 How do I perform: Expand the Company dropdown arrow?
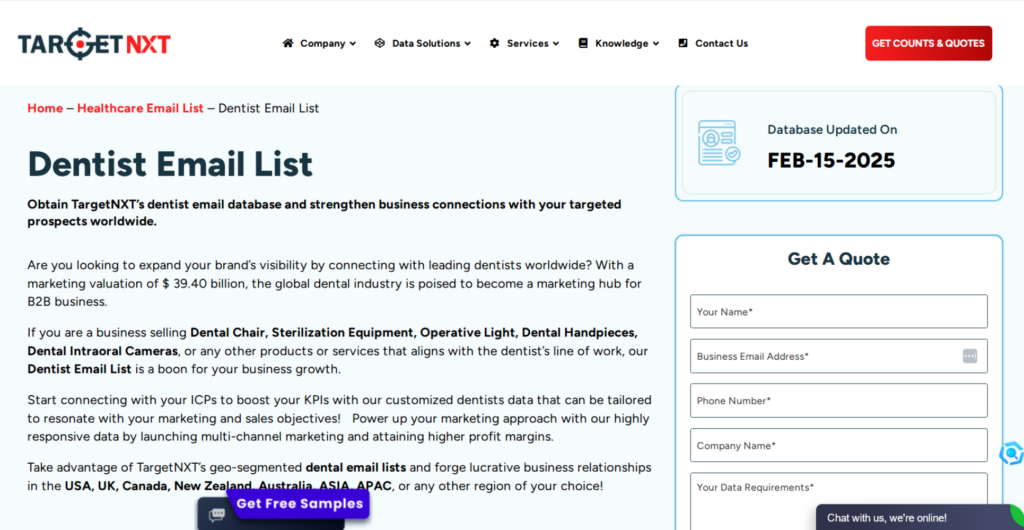(353, 44)
